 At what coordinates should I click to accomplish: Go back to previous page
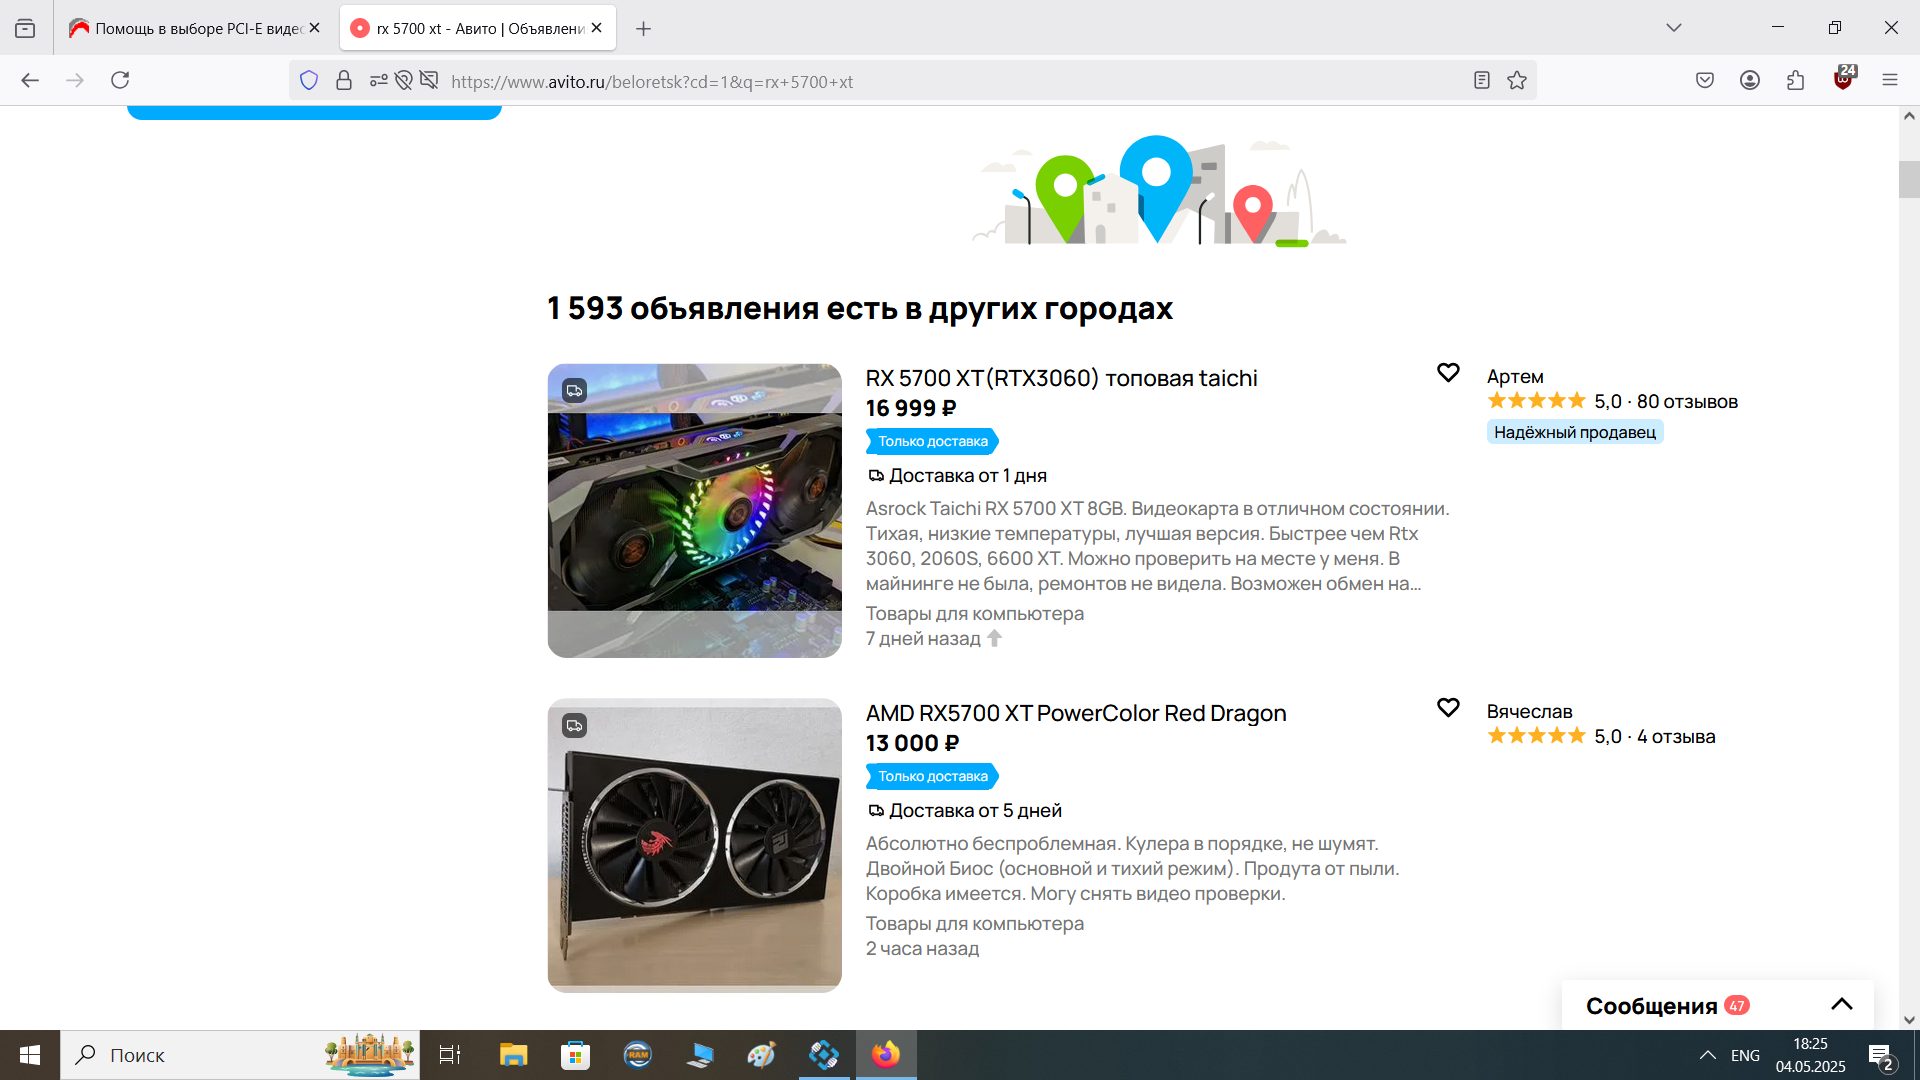coord(30,80)
